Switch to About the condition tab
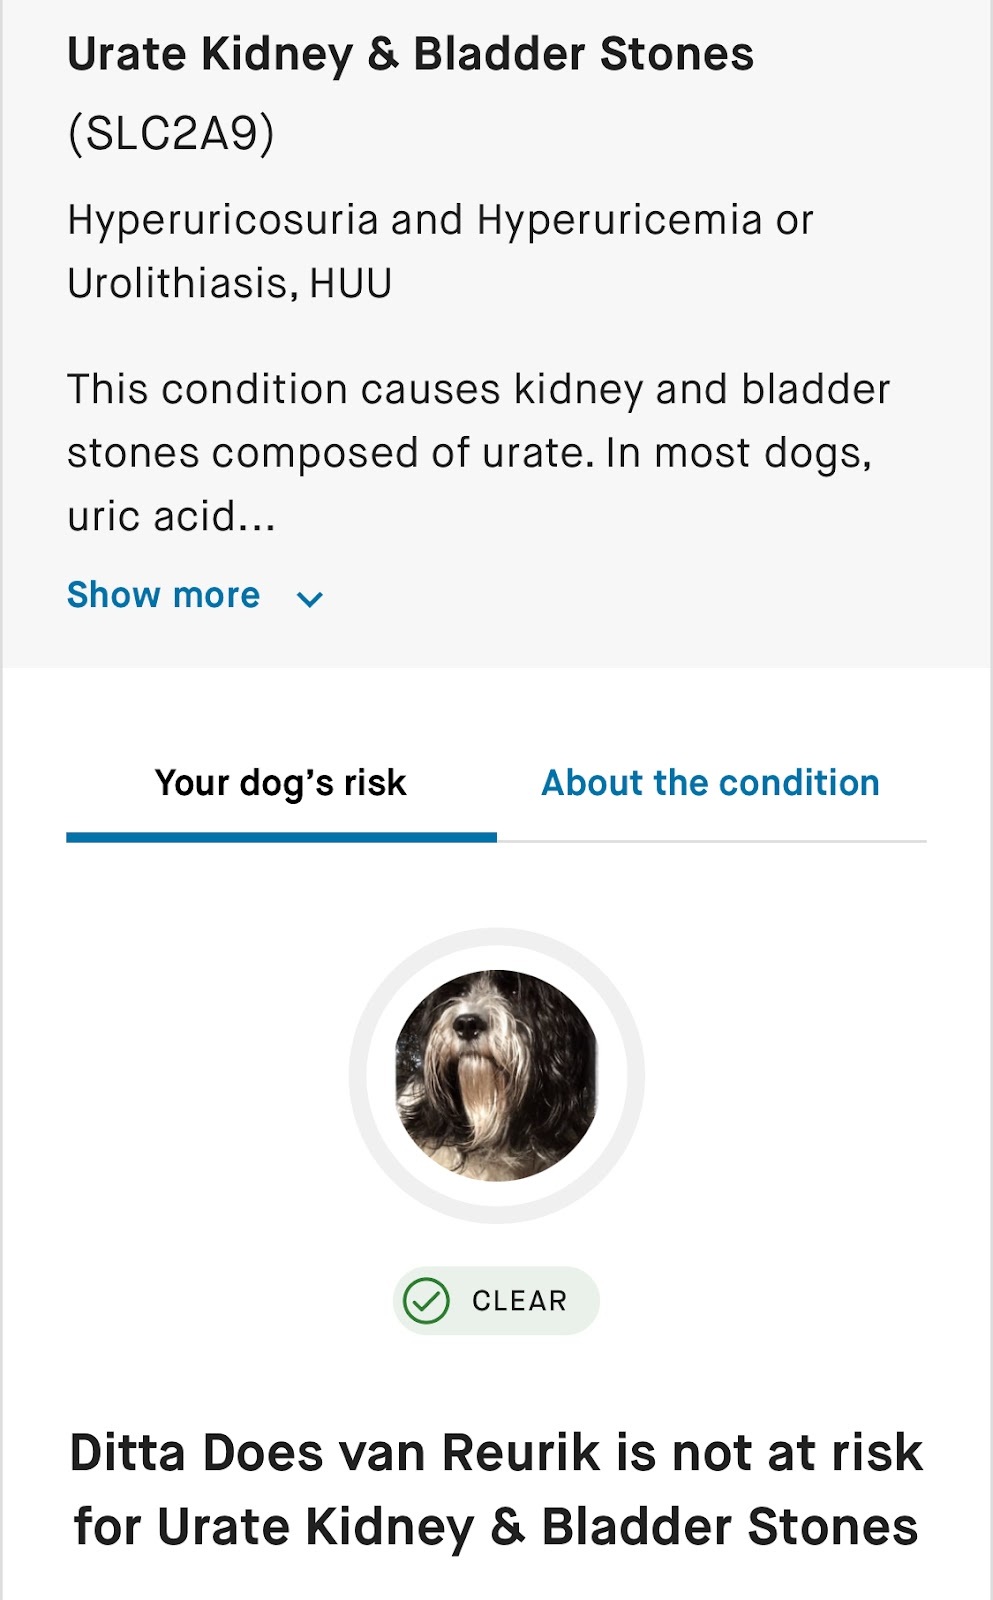Screen dimensions: 993x1600 (x=710, y=783)
